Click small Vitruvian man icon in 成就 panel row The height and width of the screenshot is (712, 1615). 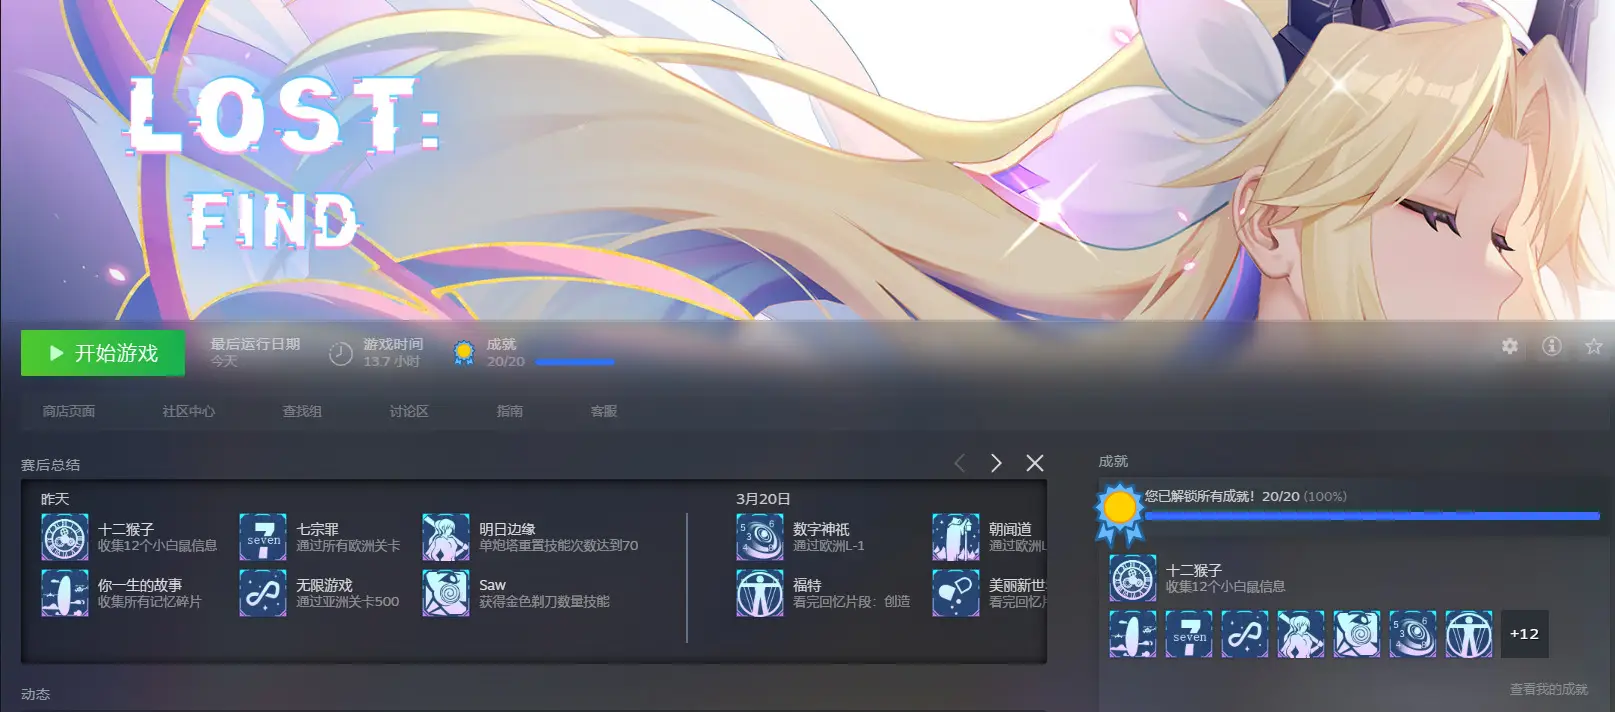pos(1469,634)
